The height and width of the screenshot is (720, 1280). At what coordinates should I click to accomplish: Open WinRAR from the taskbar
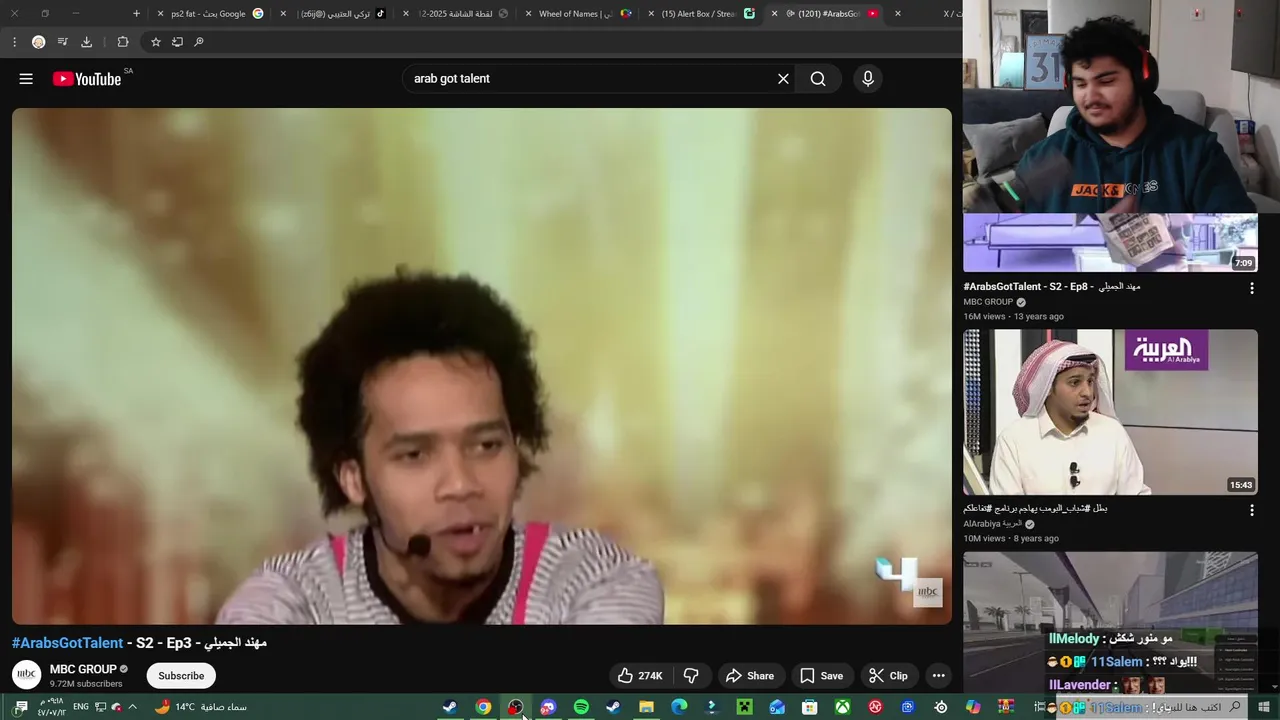1006,707
